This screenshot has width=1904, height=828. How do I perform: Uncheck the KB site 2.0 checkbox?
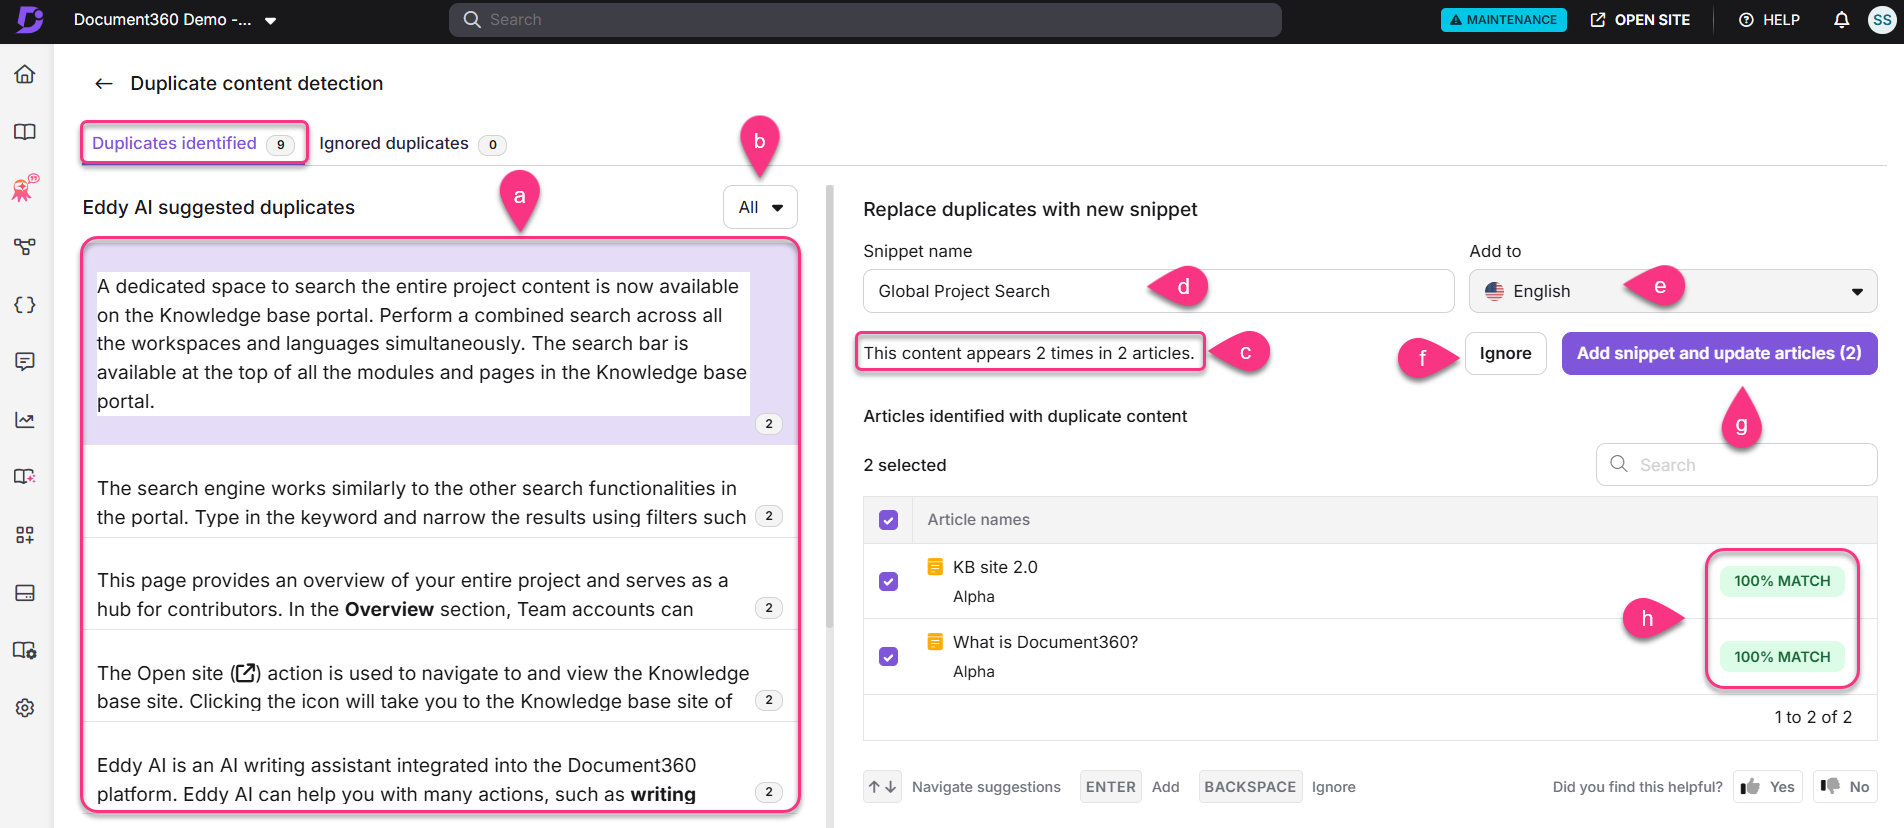(x=888, y=581)
